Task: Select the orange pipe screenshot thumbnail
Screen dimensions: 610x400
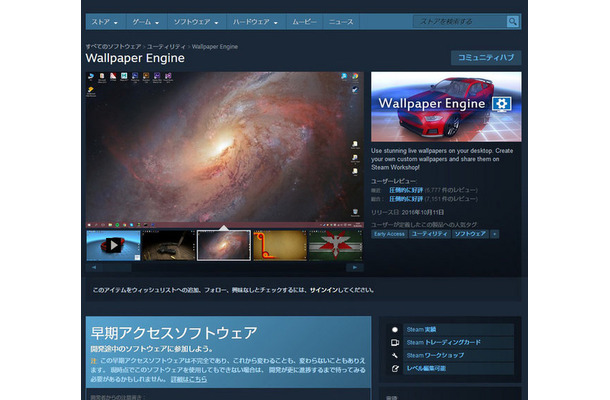Action: [x=280, y=245]
